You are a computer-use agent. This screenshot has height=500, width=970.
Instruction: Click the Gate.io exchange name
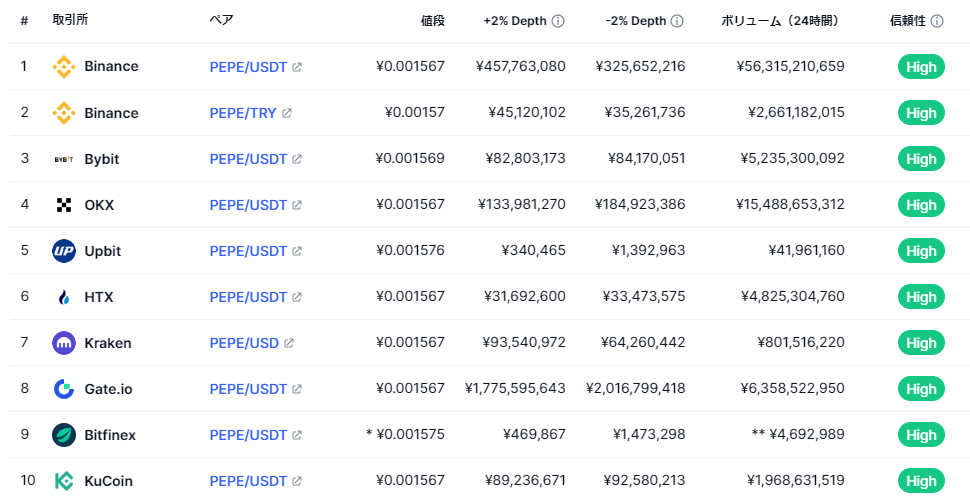(108, 389)
